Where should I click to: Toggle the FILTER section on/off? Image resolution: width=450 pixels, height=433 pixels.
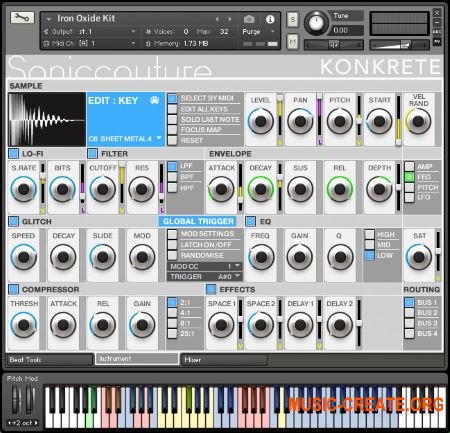(x=92, y=154)
